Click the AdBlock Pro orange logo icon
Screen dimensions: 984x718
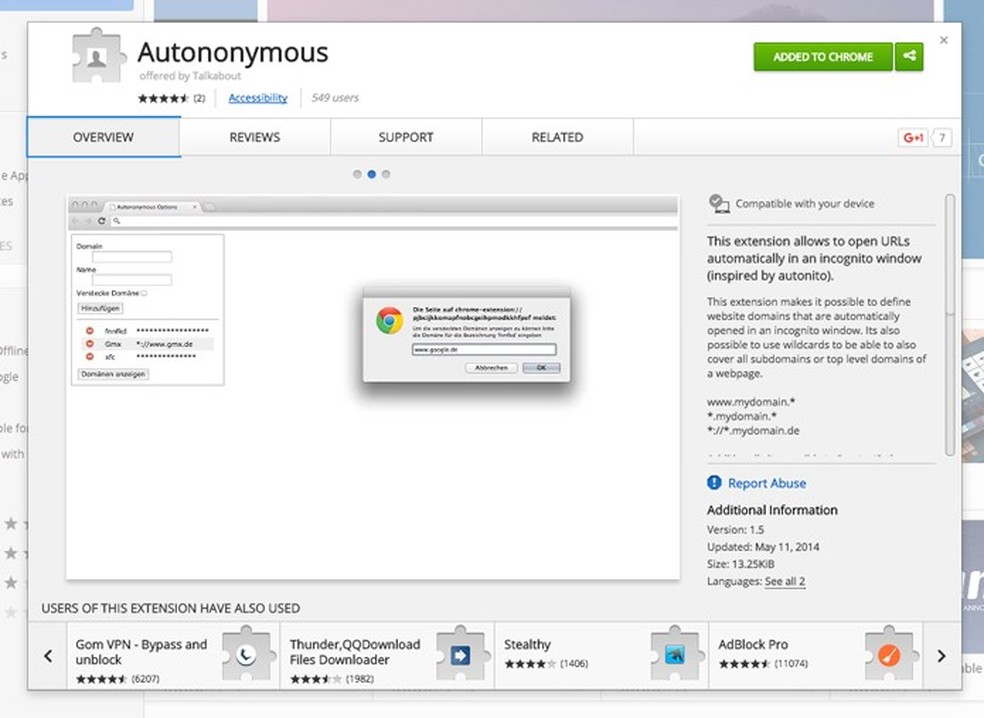889,656
